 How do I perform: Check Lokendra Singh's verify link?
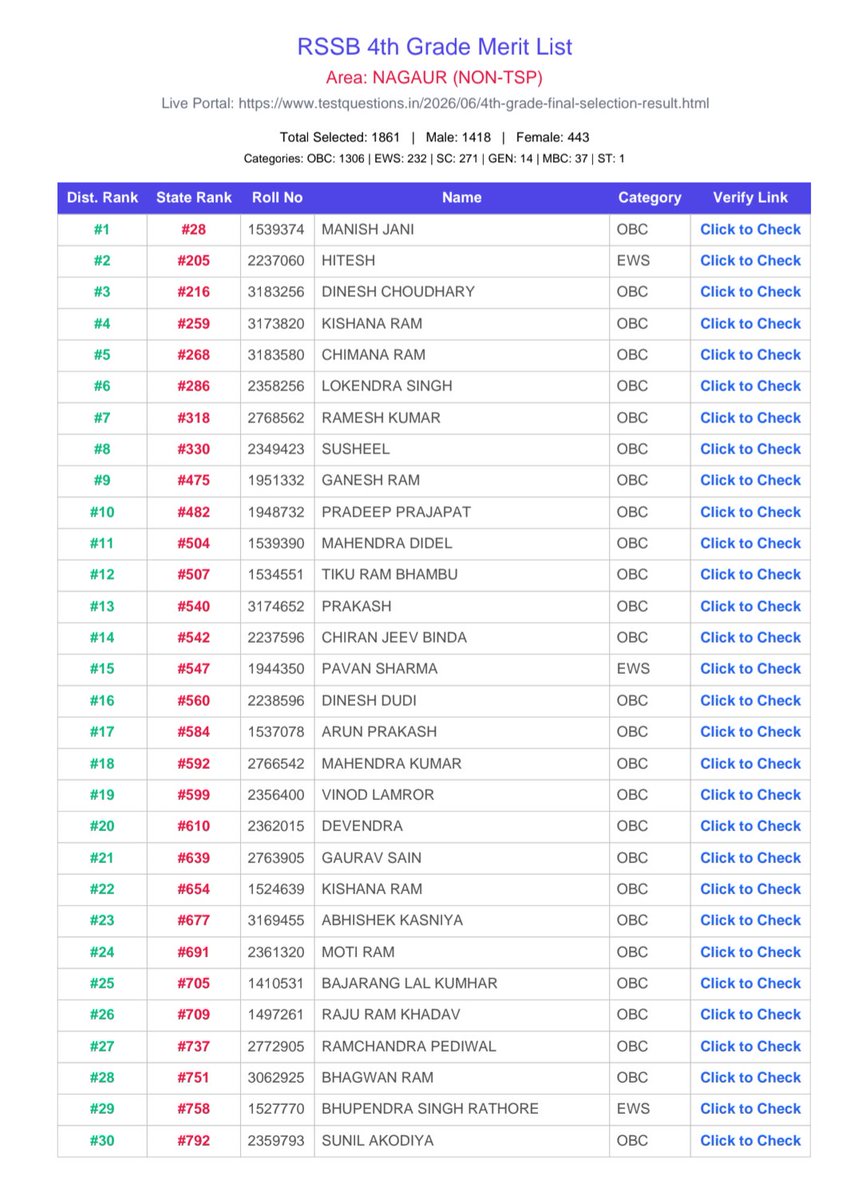pyautogui.click(x=750, y=386)
